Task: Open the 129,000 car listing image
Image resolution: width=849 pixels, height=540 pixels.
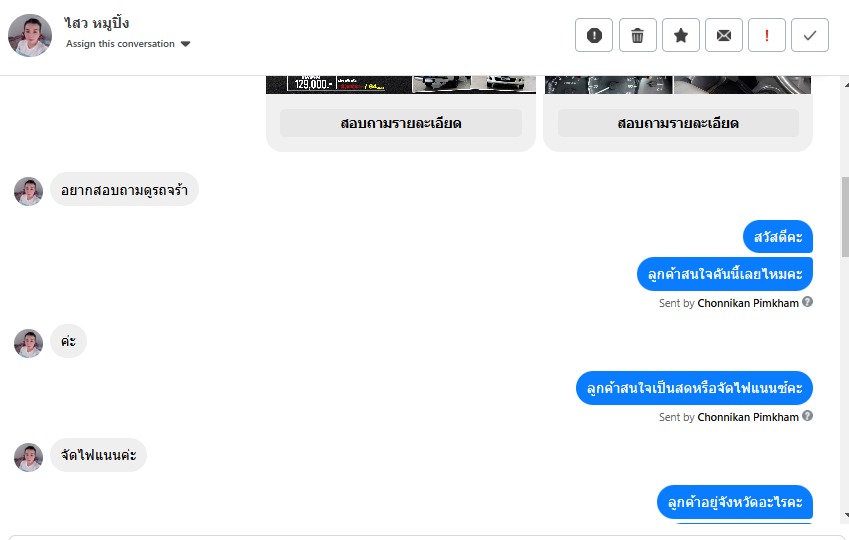Action: point(401,84)
